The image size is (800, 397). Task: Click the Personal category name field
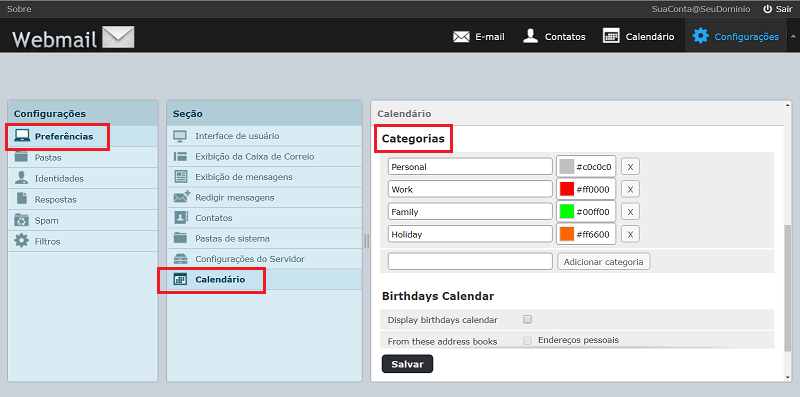click(470, 166)
